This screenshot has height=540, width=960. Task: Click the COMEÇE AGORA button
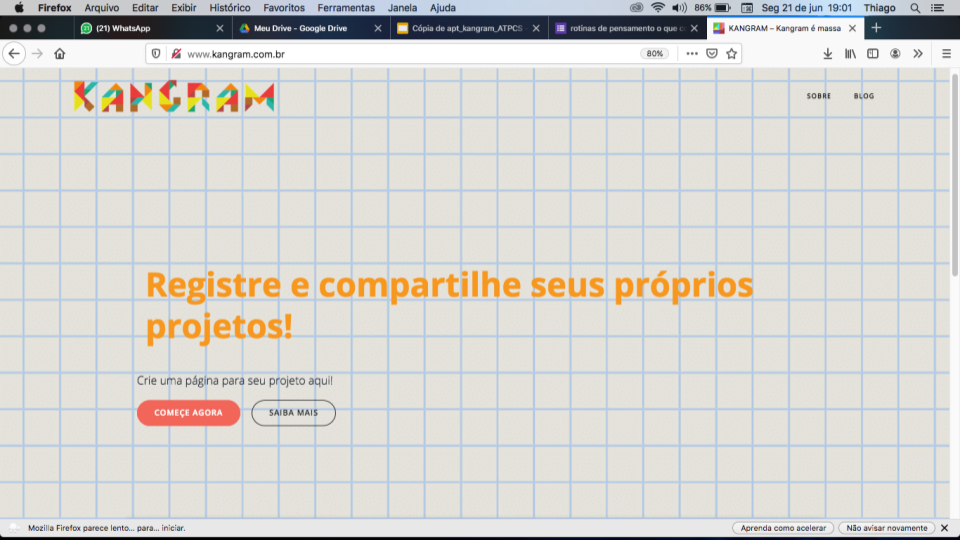pos(189,413)
